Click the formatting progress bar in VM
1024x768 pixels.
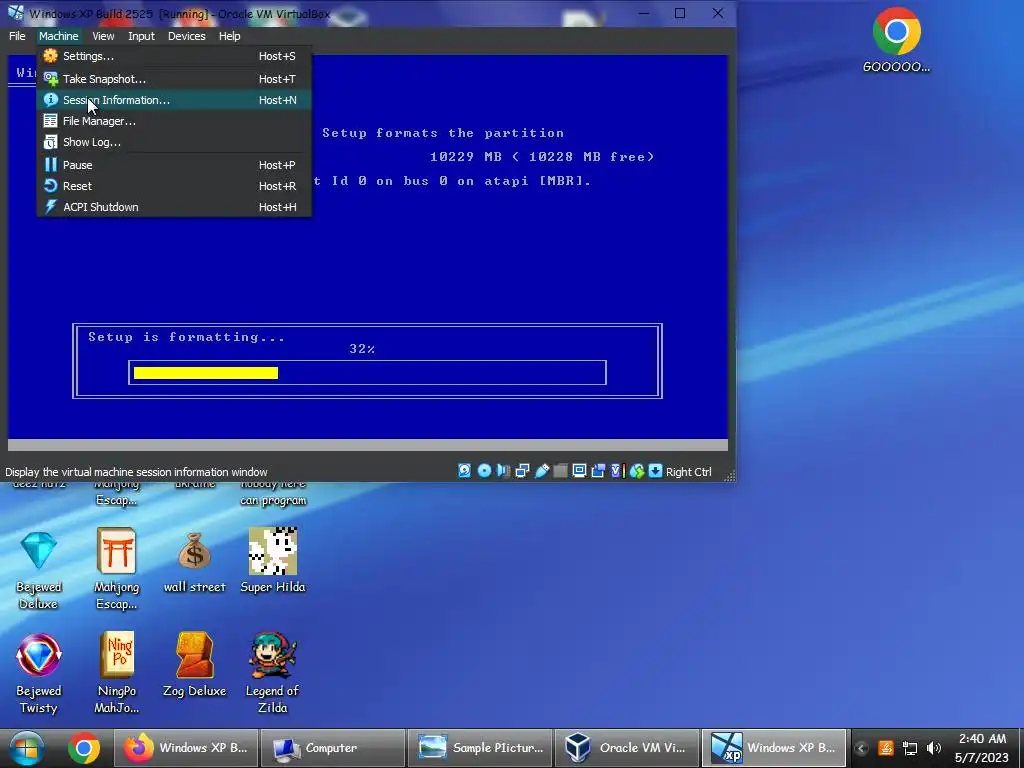point(368,372)
